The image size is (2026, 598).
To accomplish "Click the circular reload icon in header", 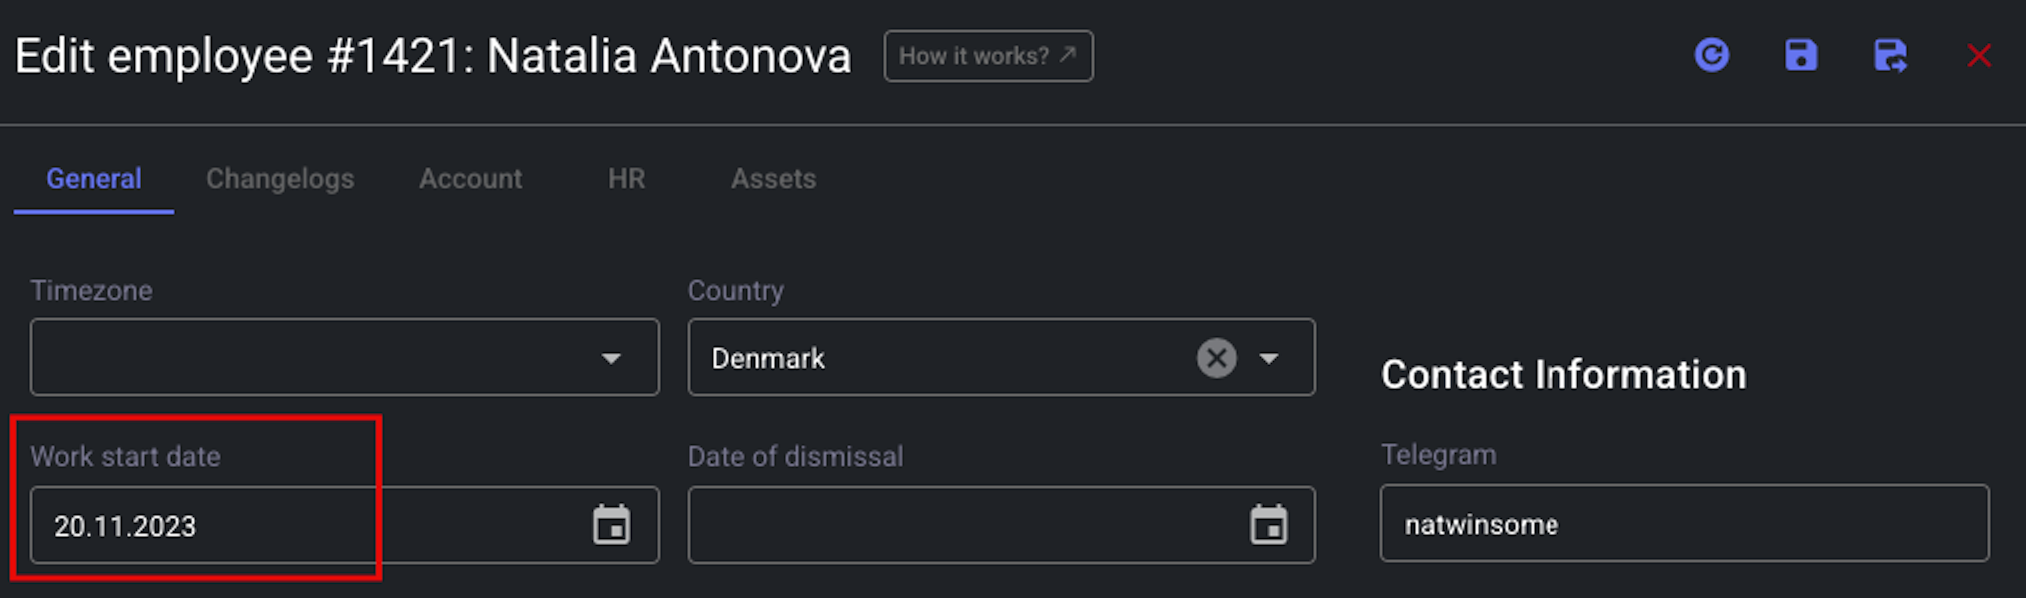I will (x=1712, y=55).
